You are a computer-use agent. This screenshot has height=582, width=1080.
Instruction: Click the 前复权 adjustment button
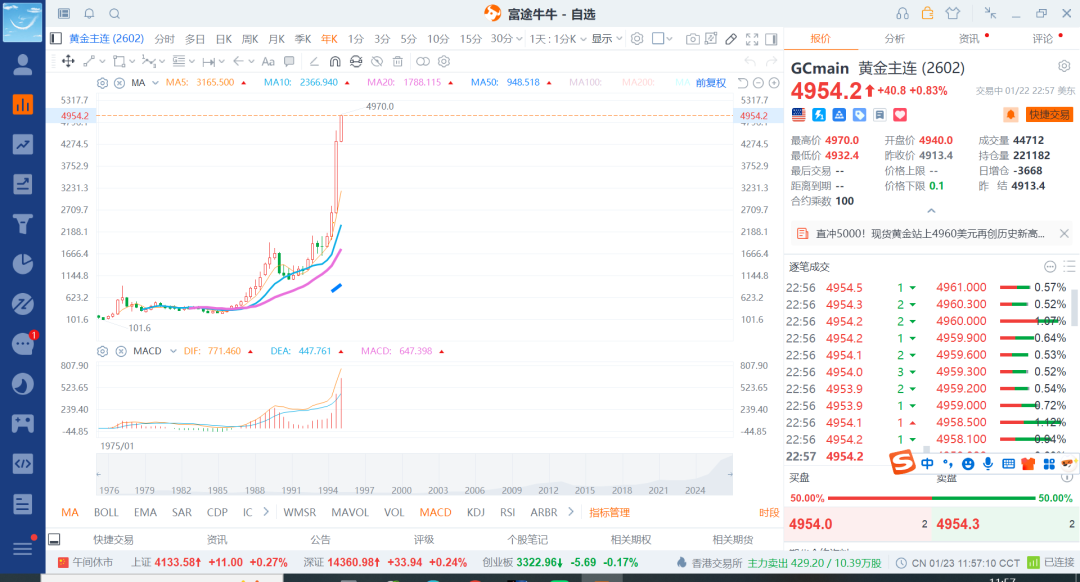pos(711,83)
